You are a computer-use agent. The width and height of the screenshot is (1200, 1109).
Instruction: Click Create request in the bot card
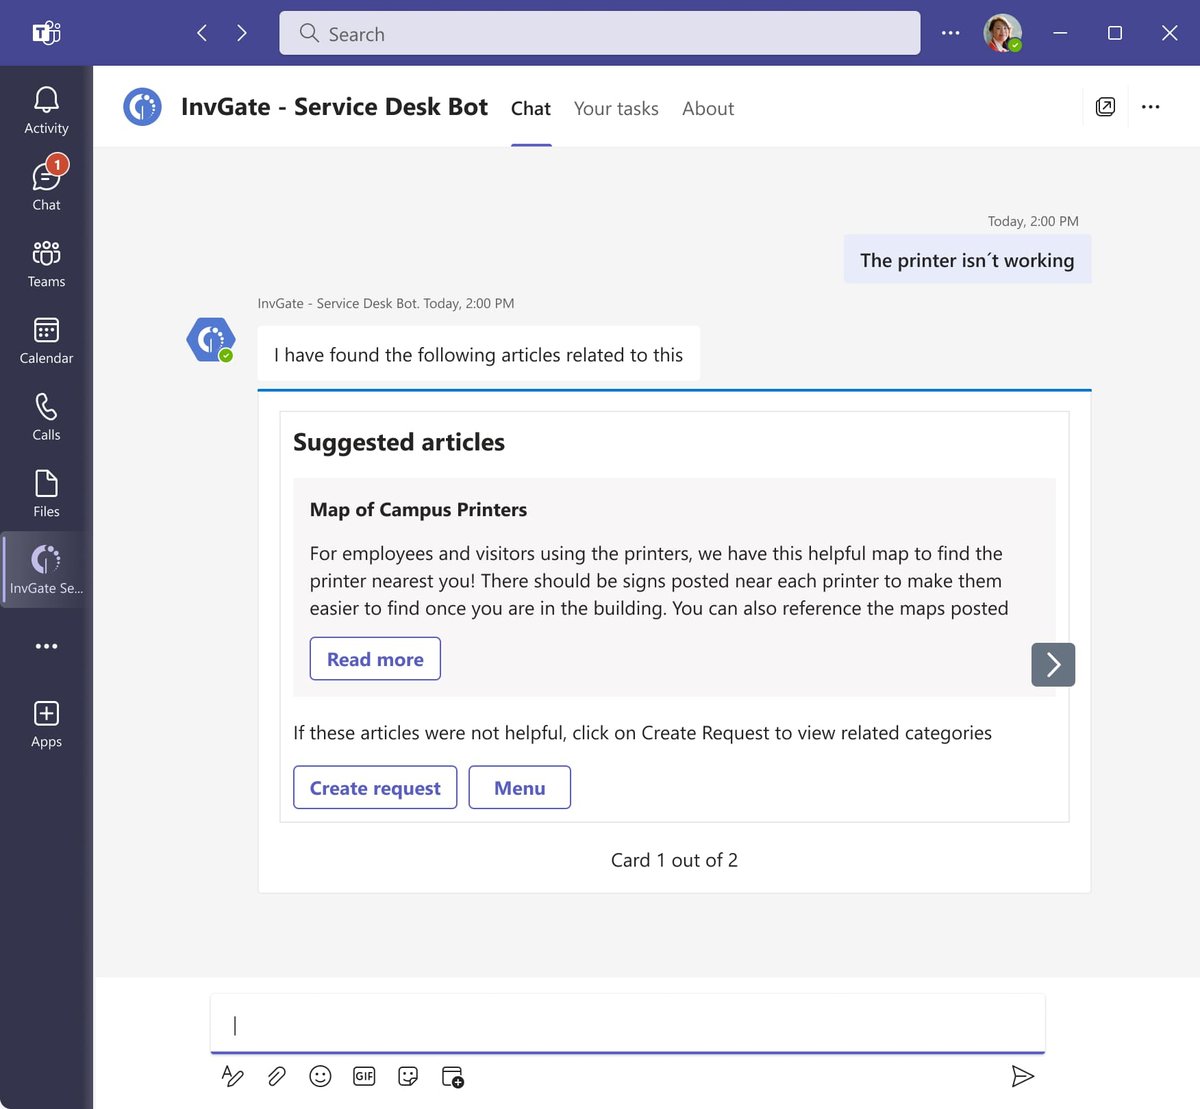(375, 787)
